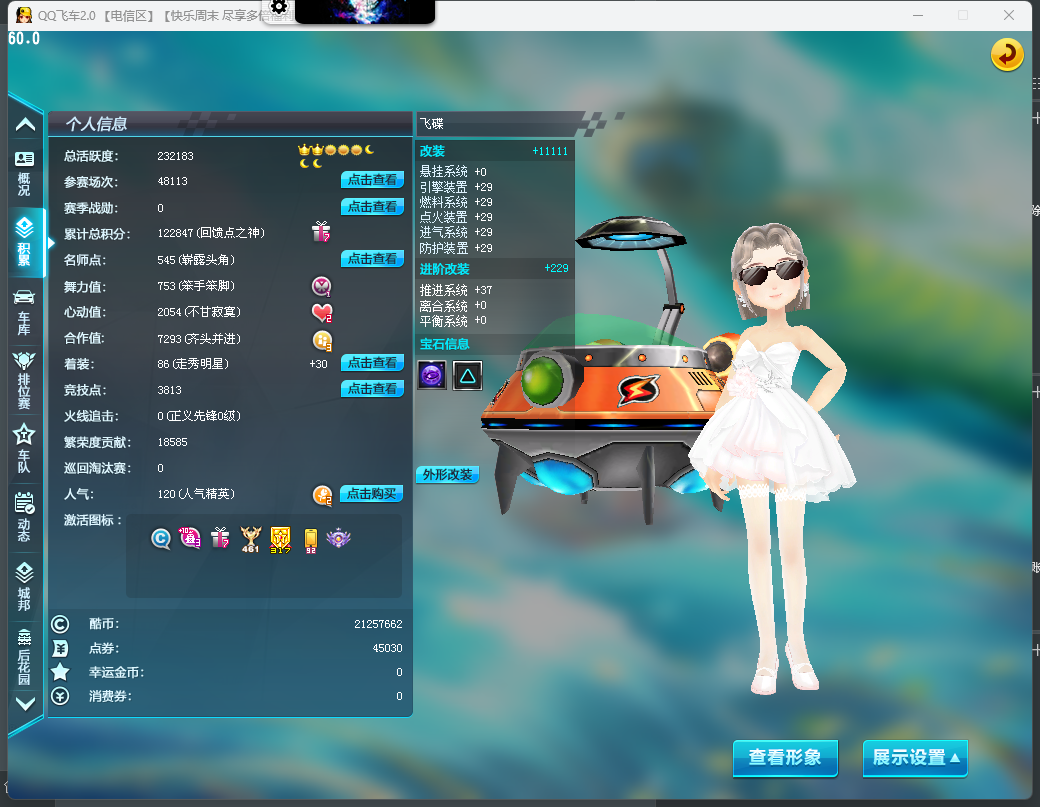The width and height of the screenshot is (1040, 807).
Task: Click the gold cooperation icon beside 合作值
Action: 322,340
